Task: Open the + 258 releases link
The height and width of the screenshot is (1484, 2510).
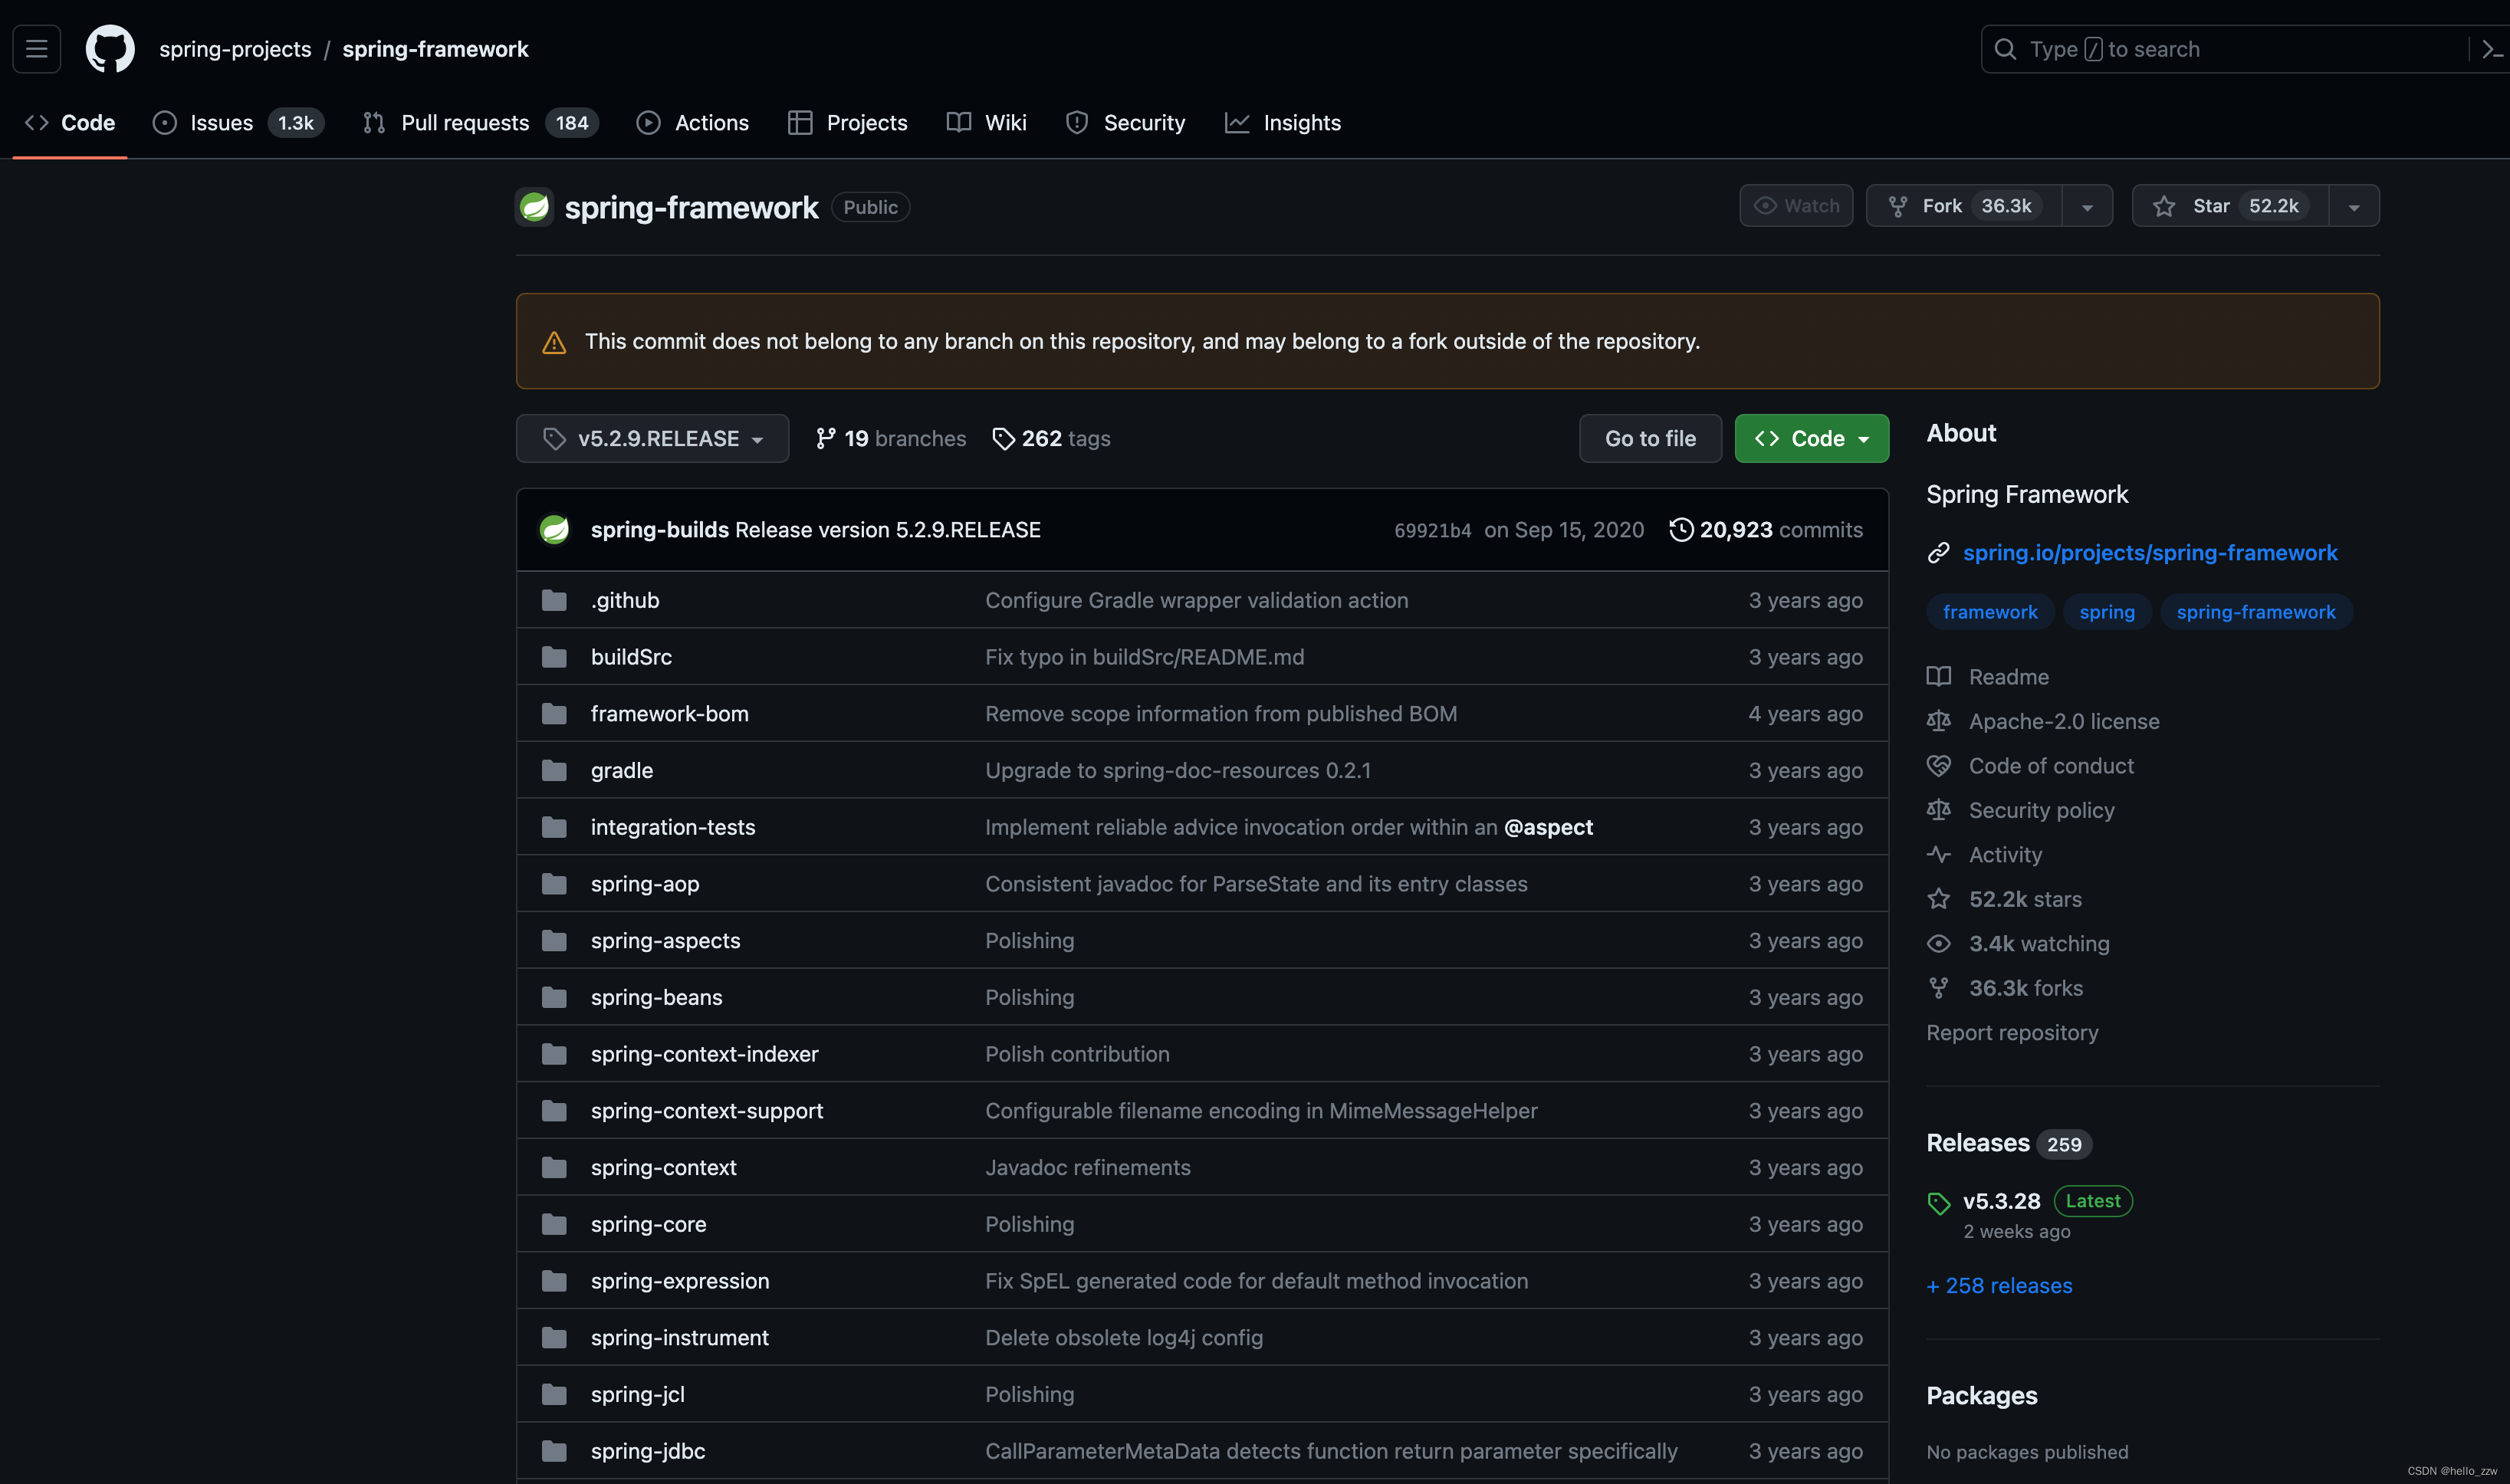Action: (x=1999, y=1286)
